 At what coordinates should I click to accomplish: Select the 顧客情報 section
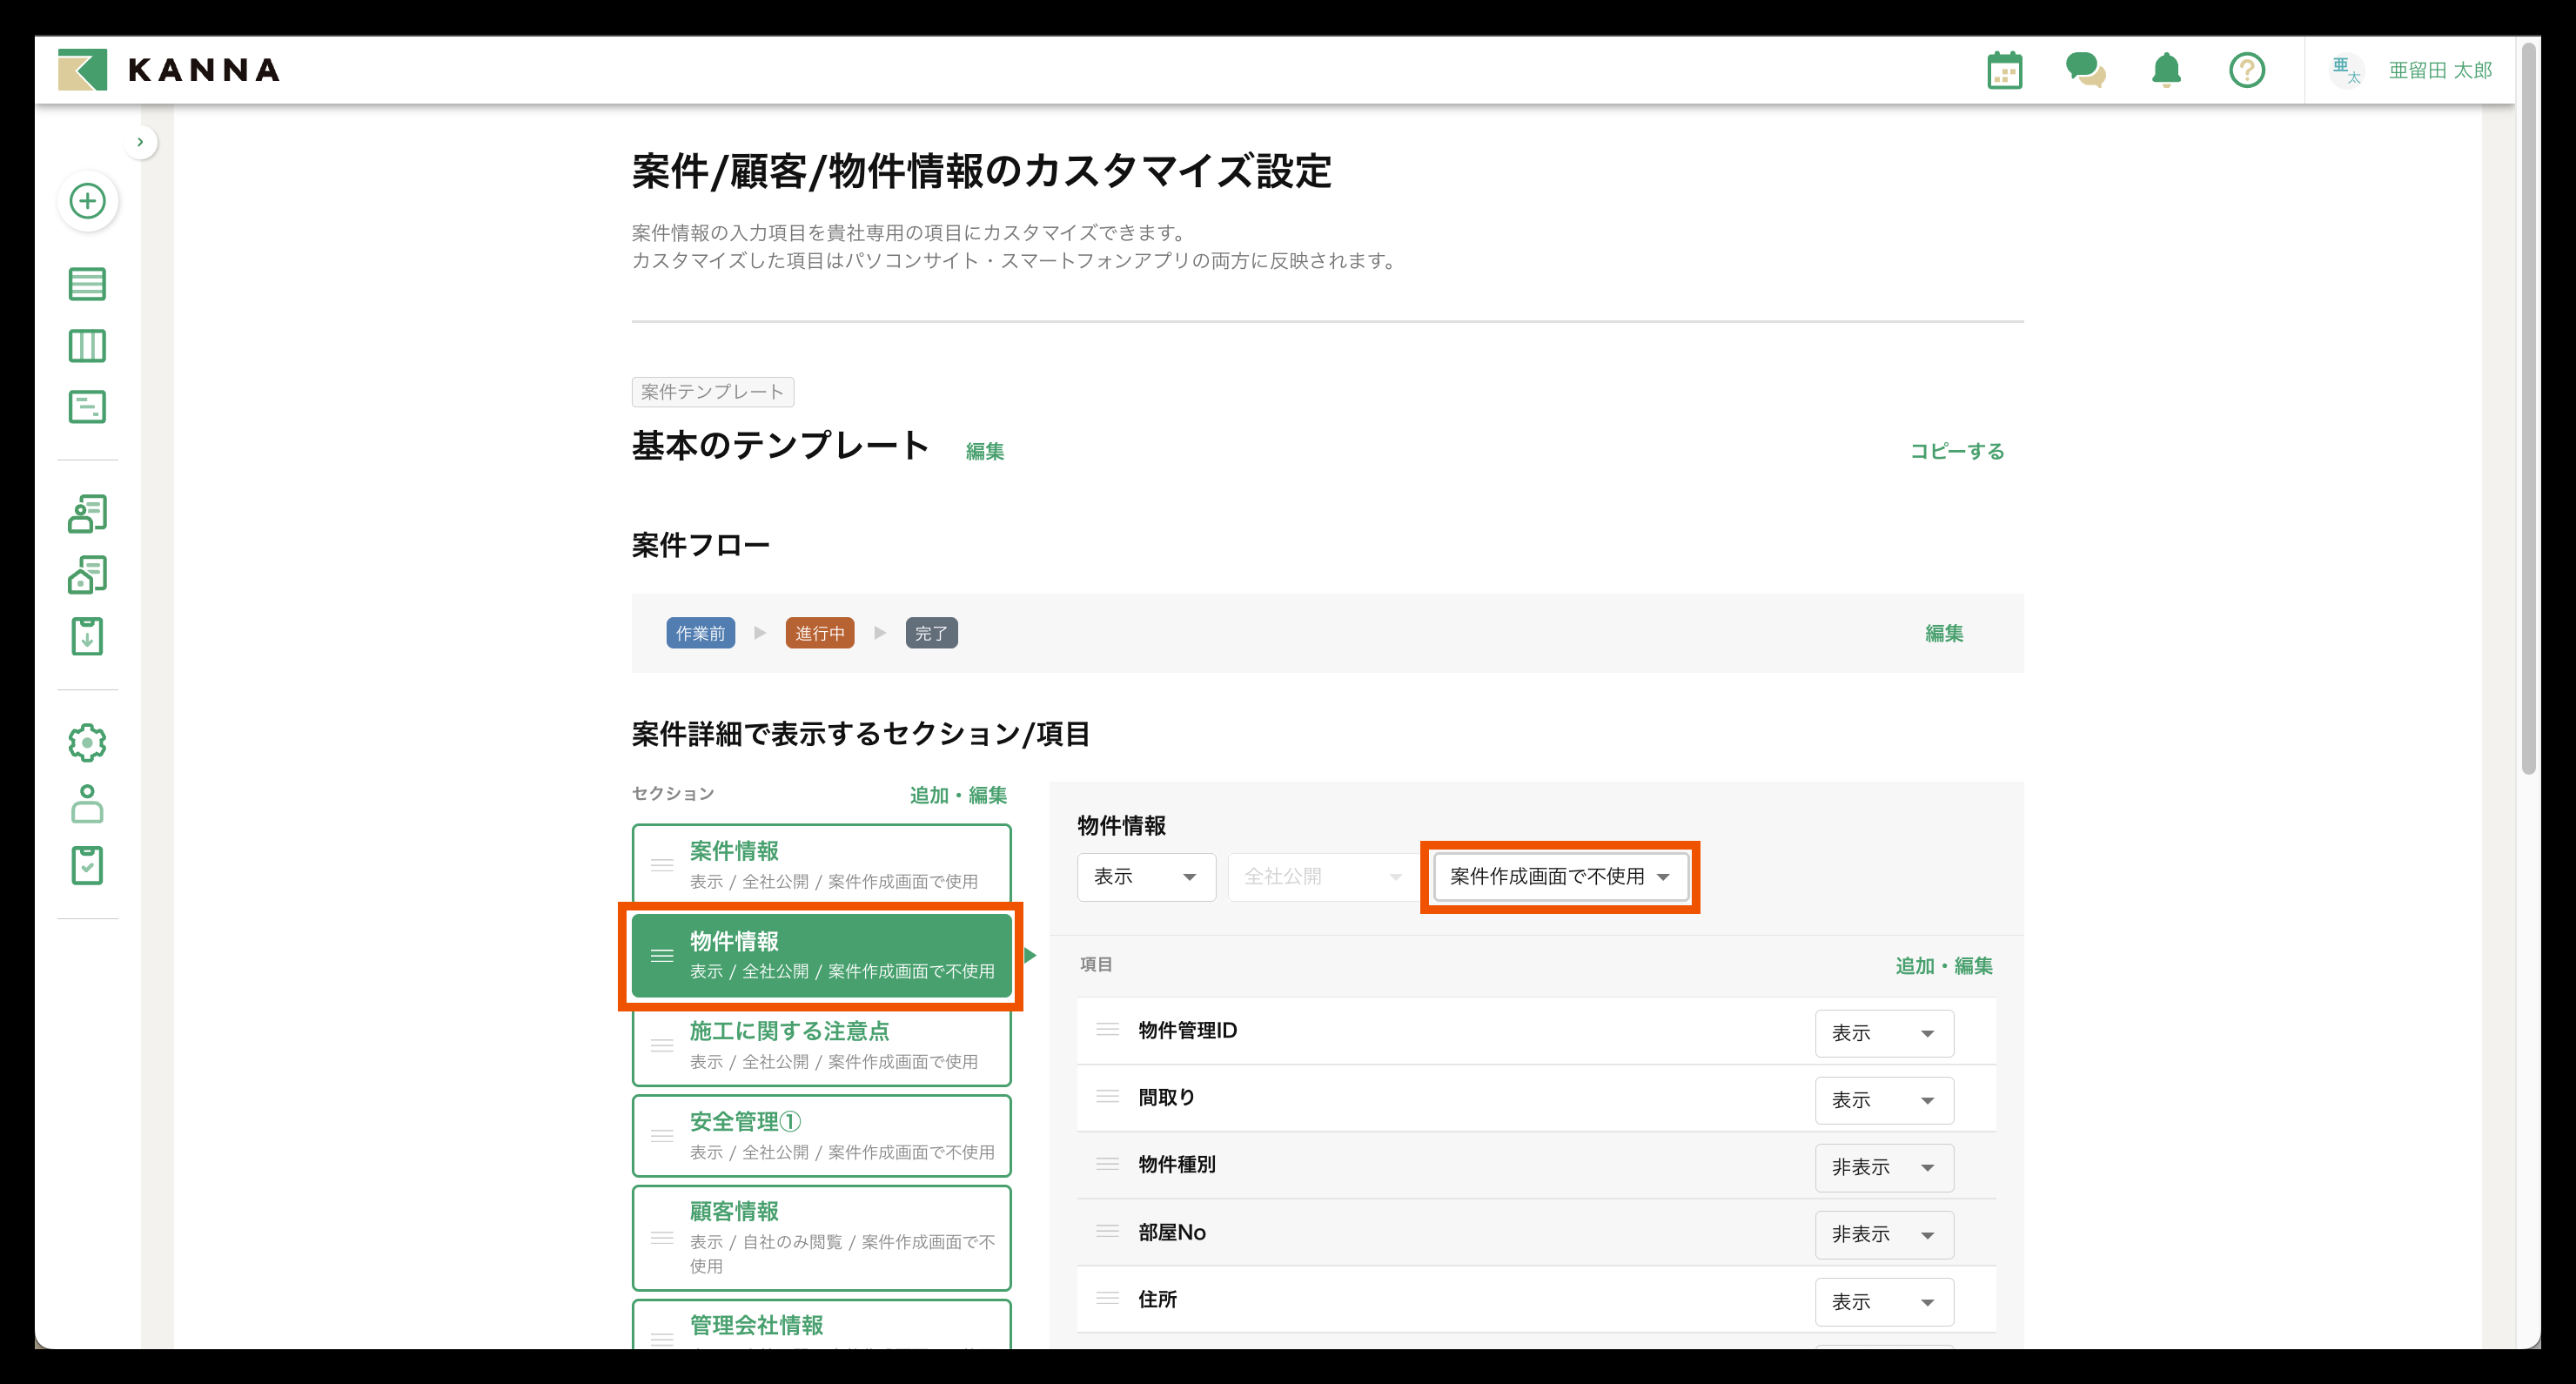click(x=821, y=1237)
